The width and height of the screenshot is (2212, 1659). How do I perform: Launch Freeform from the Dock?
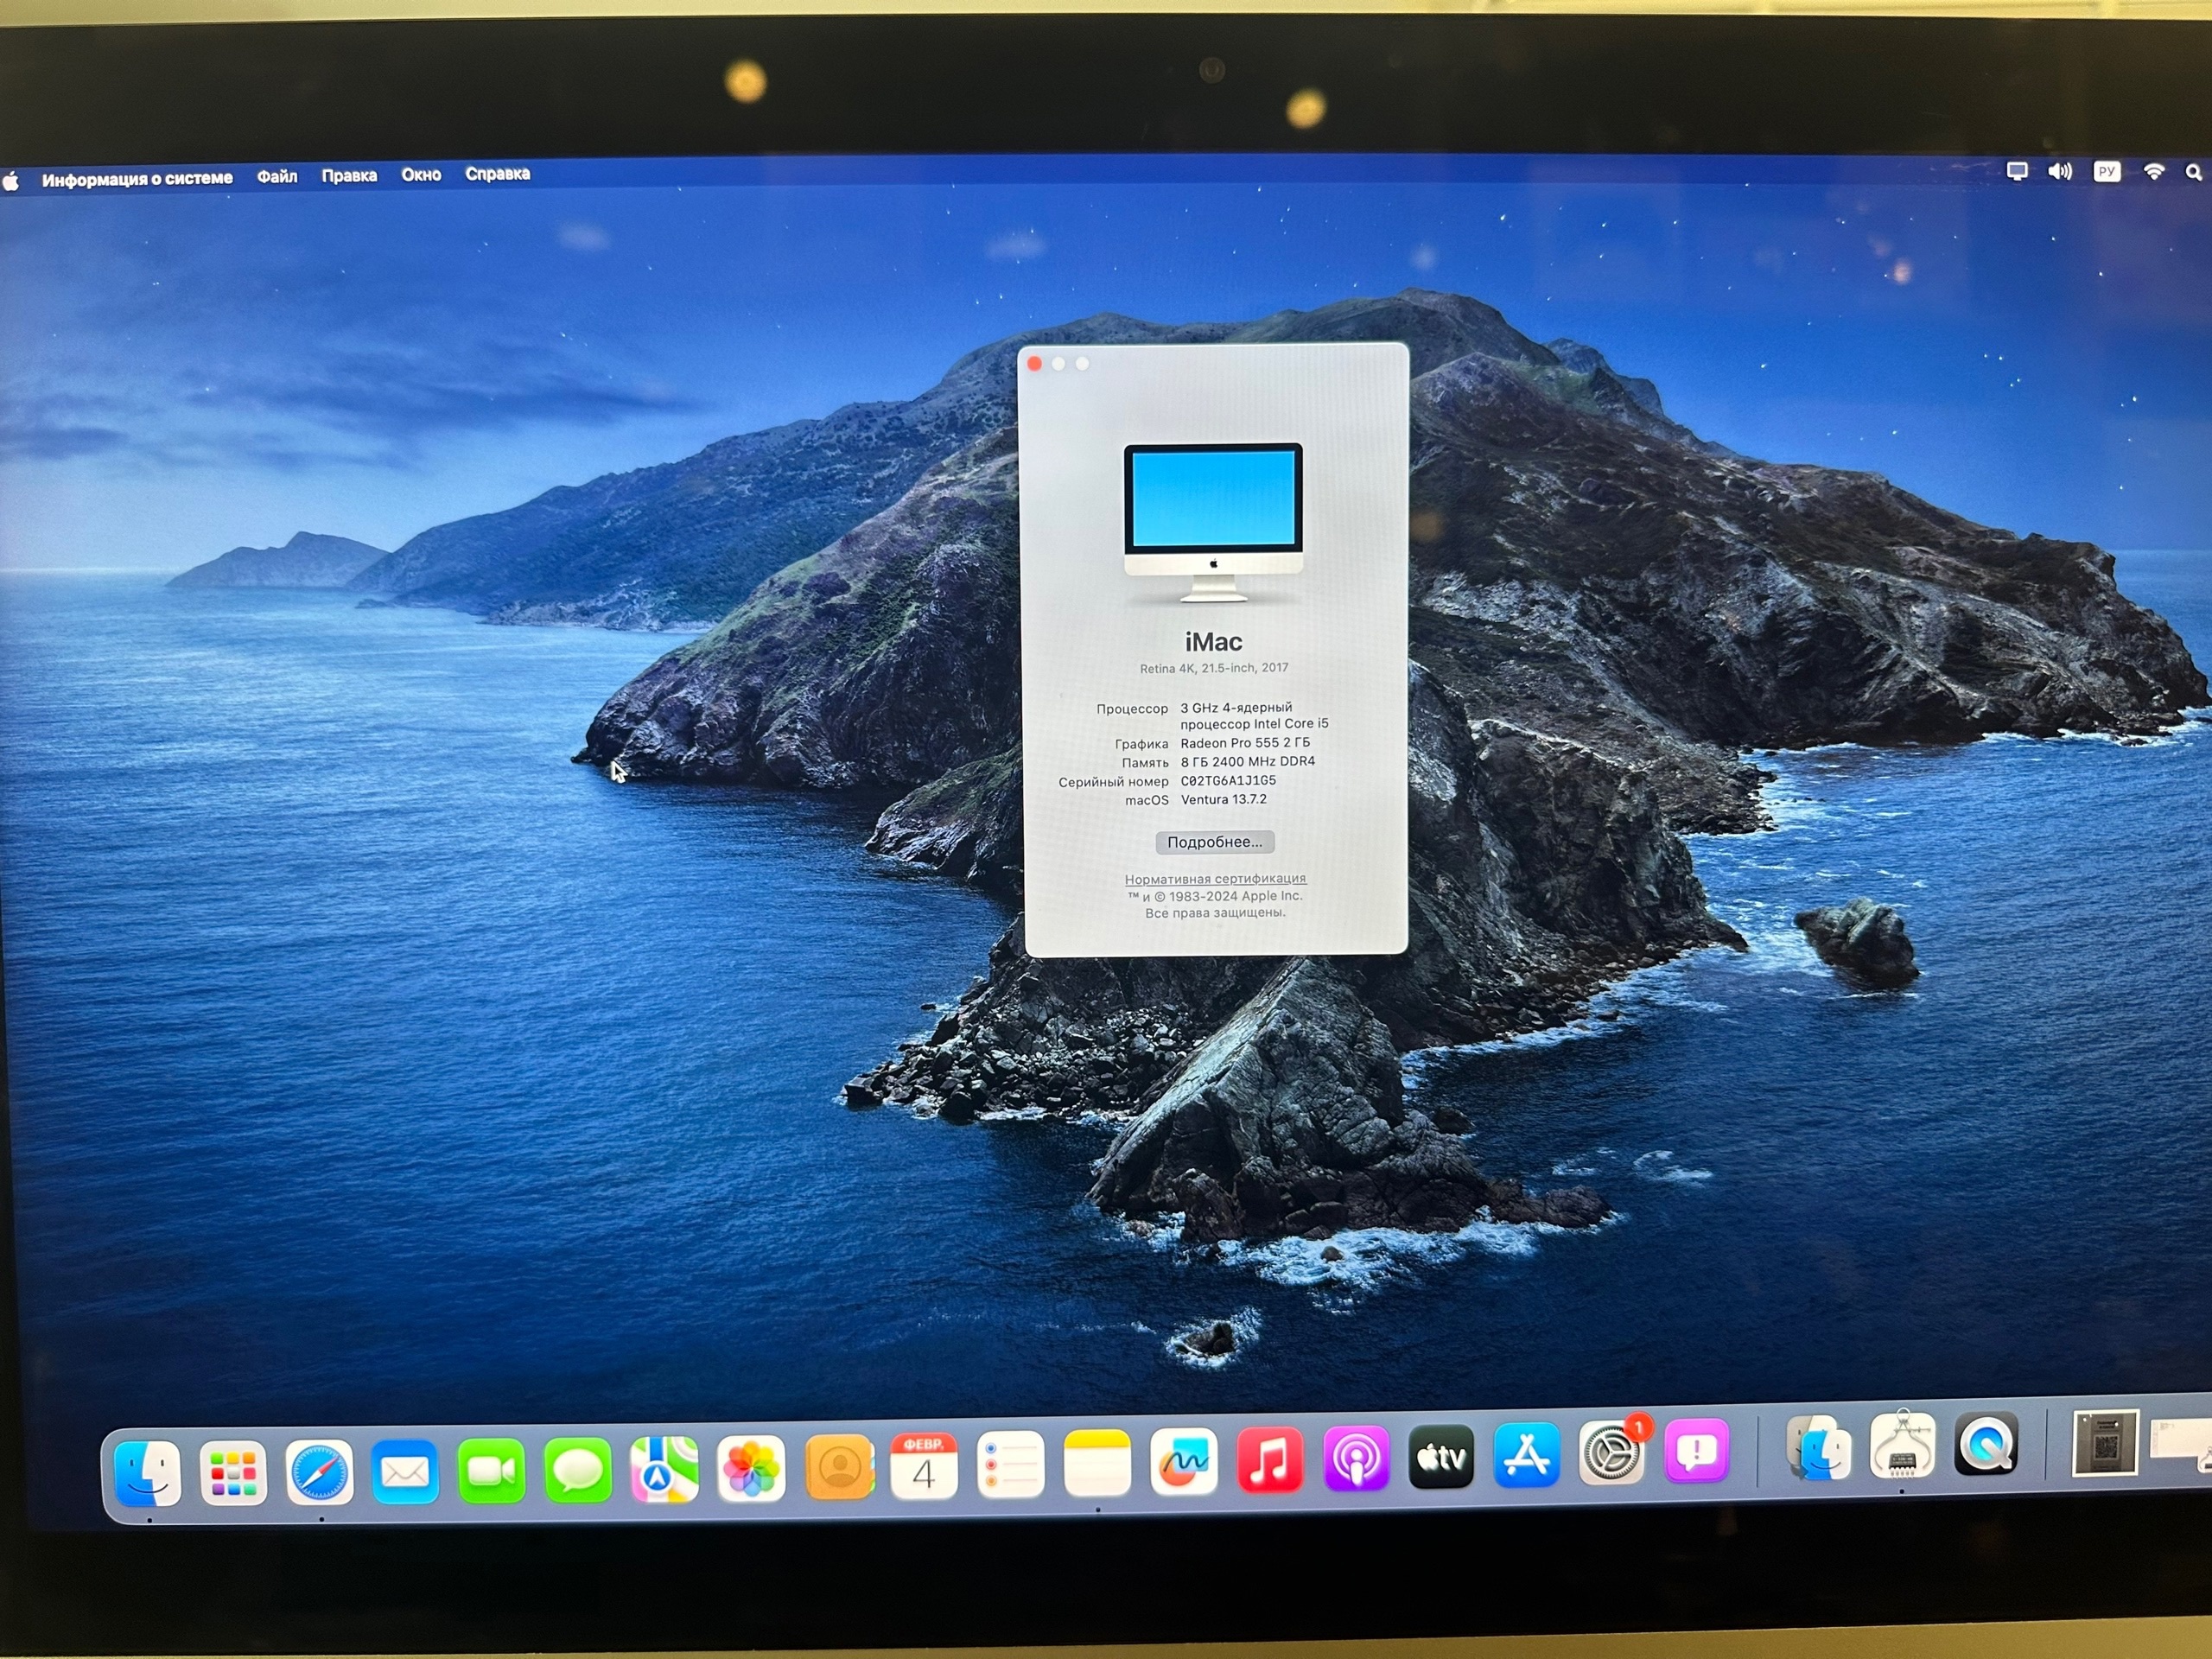pos(1184,1462)
